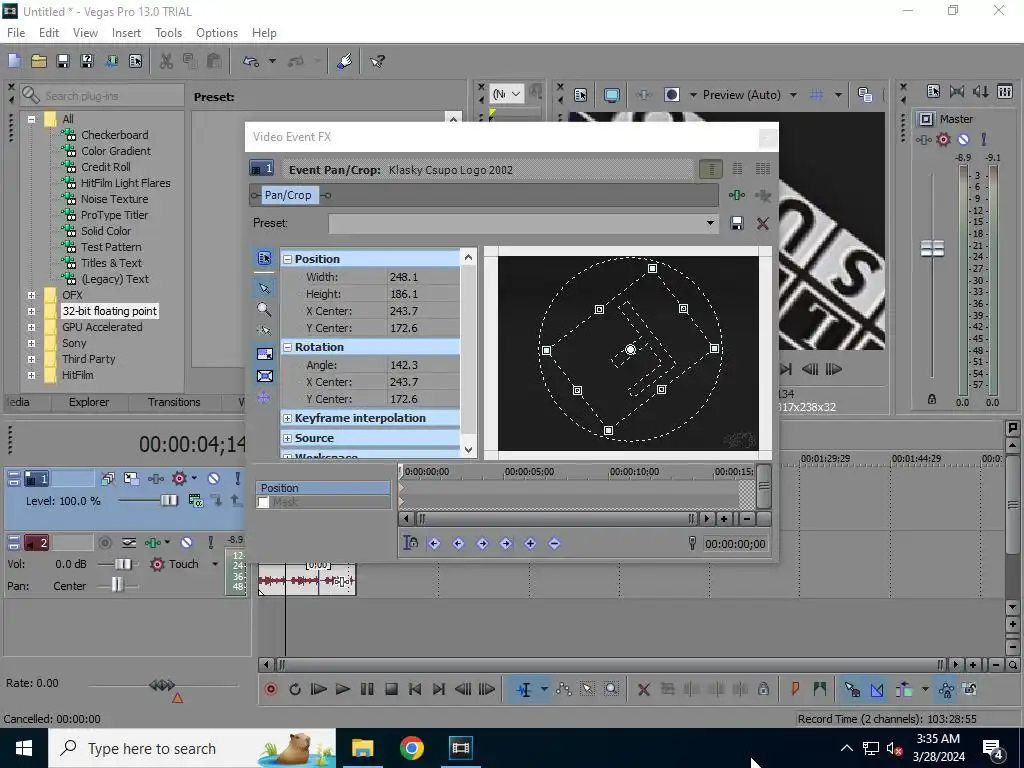Click Sync Cursor icon in keyframe controller
Image resolution: width=1024 pixels, height=768 pixels.
click(x=410, y=543)
